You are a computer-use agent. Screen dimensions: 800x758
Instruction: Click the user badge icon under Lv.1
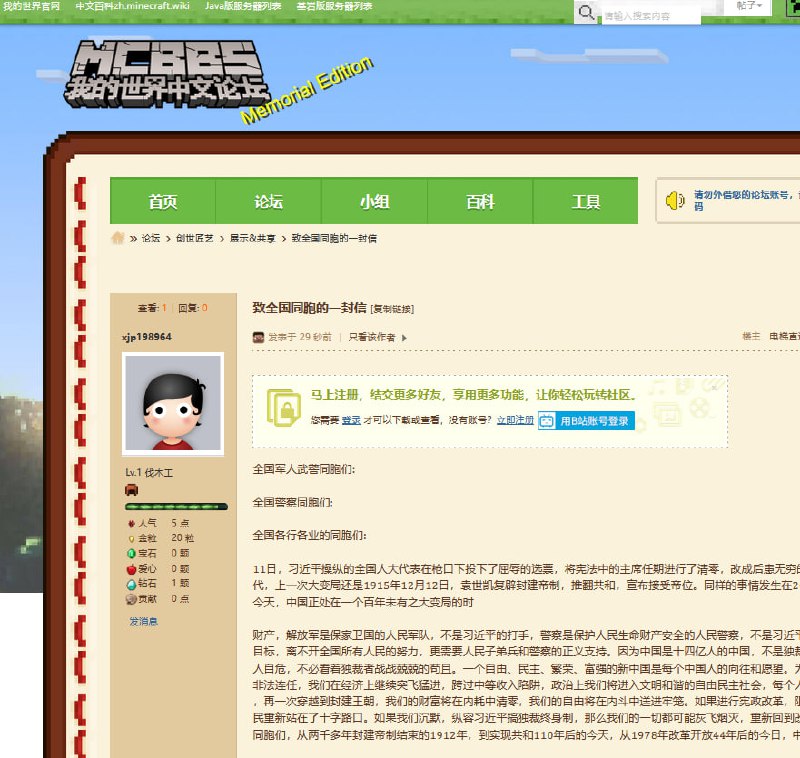131,490
